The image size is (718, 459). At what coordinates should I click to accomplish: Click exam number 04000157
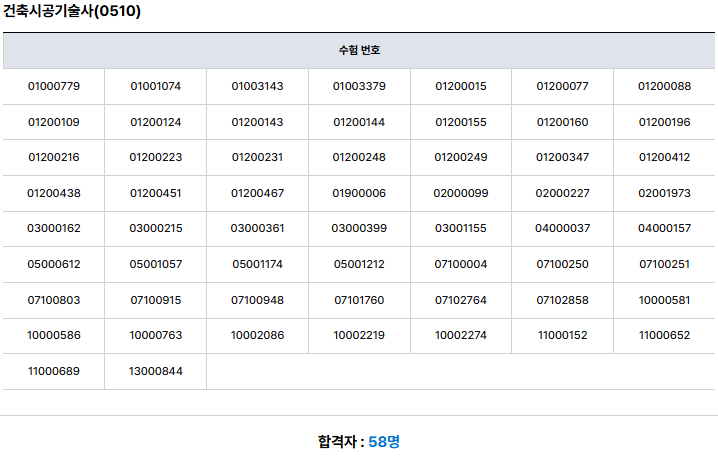[664, 228]
